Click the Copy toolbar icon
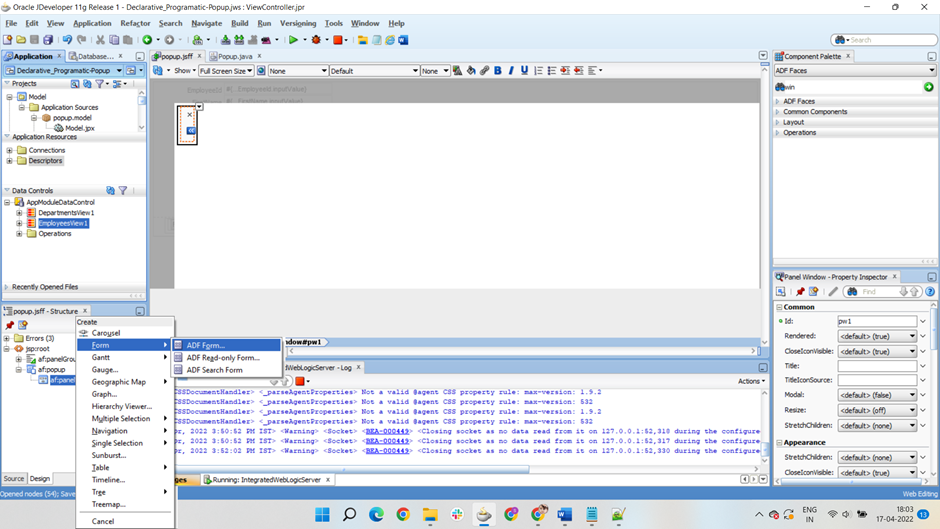940x529 pixels. click(114, 40)
